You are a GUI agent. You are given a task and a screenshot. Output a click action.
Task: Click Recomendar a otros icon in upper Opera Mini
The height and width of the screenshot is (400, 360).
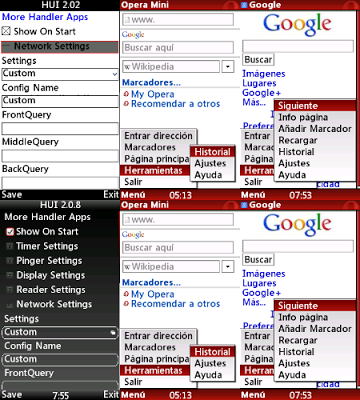click(x=126, y=104)
